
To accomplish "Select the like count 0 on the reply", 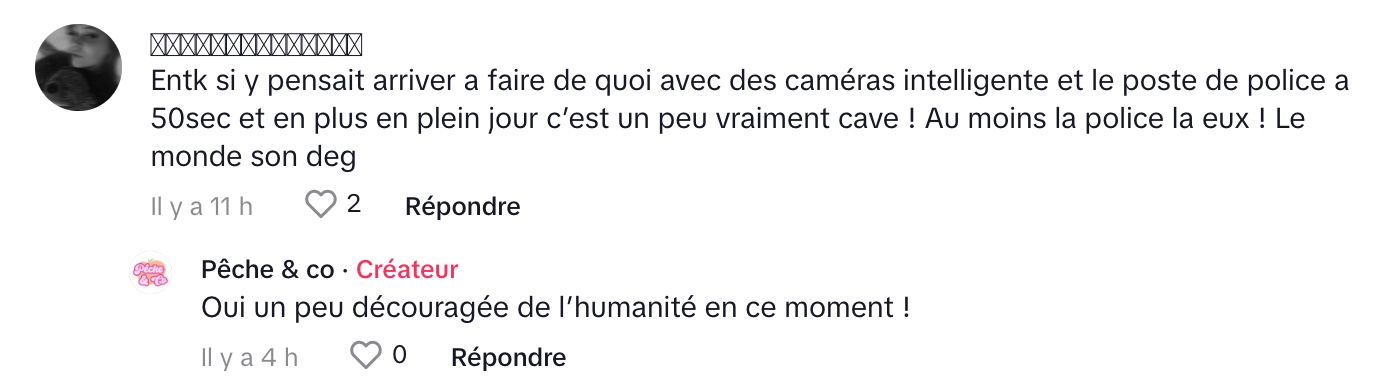I will [400, 355].
